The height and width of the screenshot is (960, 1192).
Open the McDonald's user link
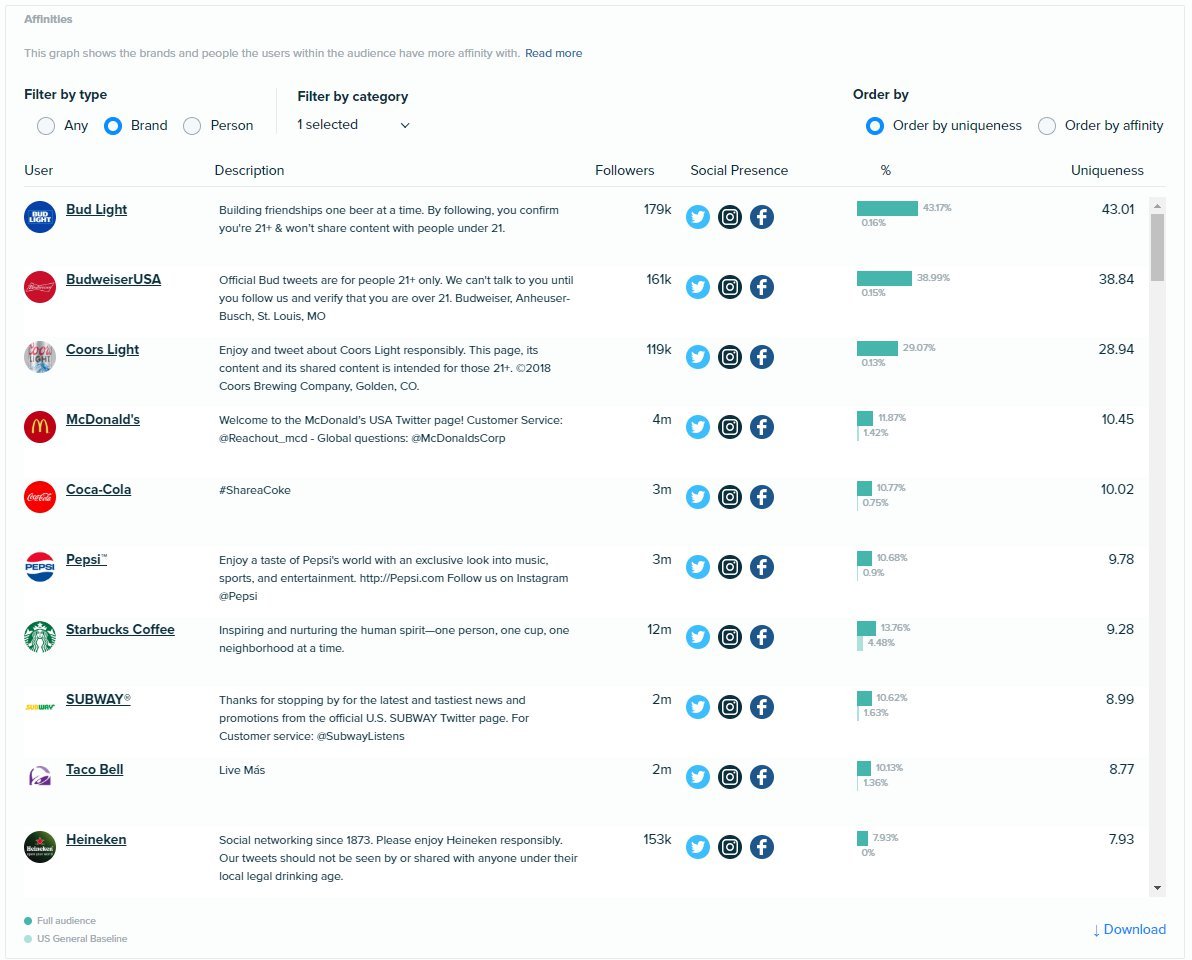pos(103,419)
